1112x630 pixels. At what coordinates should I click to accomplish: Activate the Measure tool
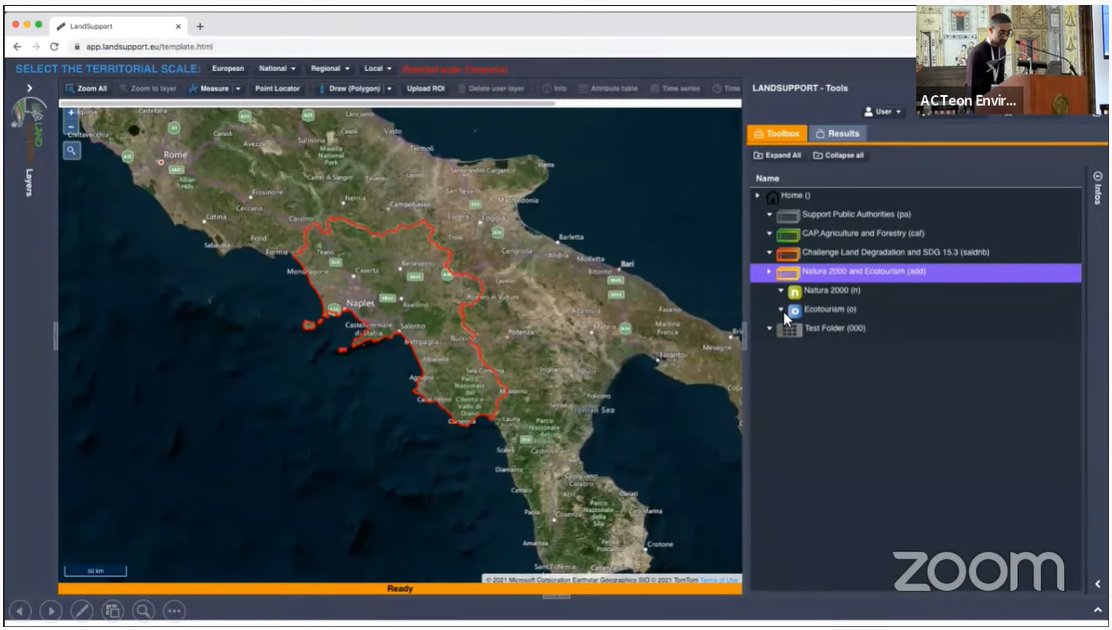point(208,89)
